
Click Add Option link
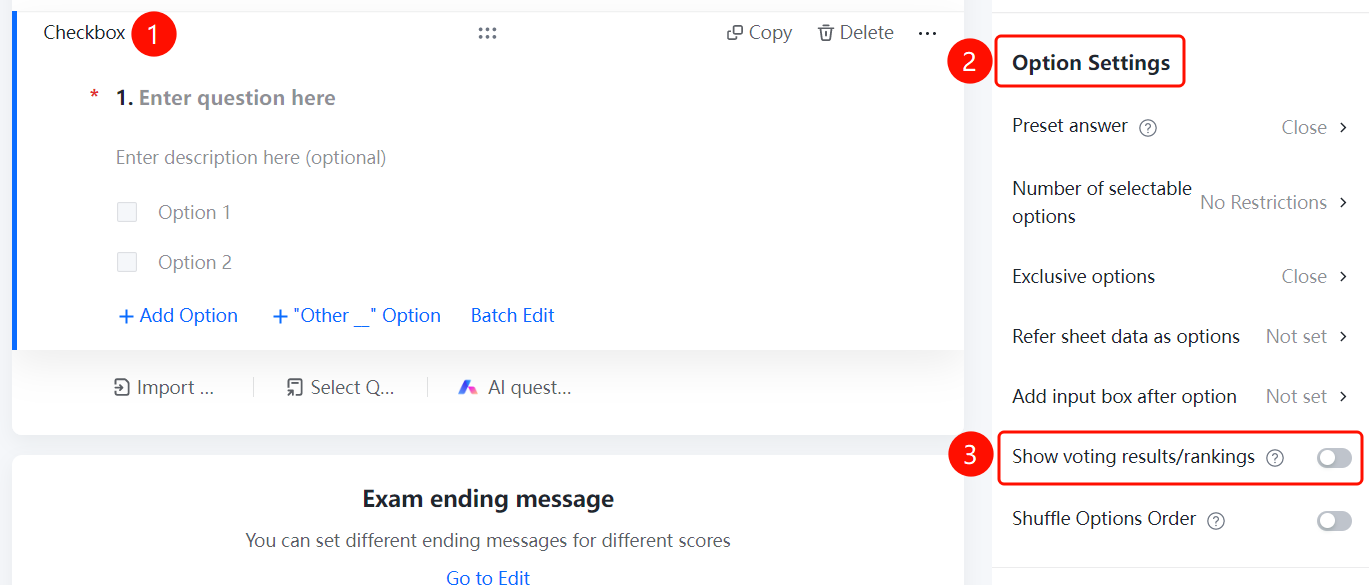(178, 316)
